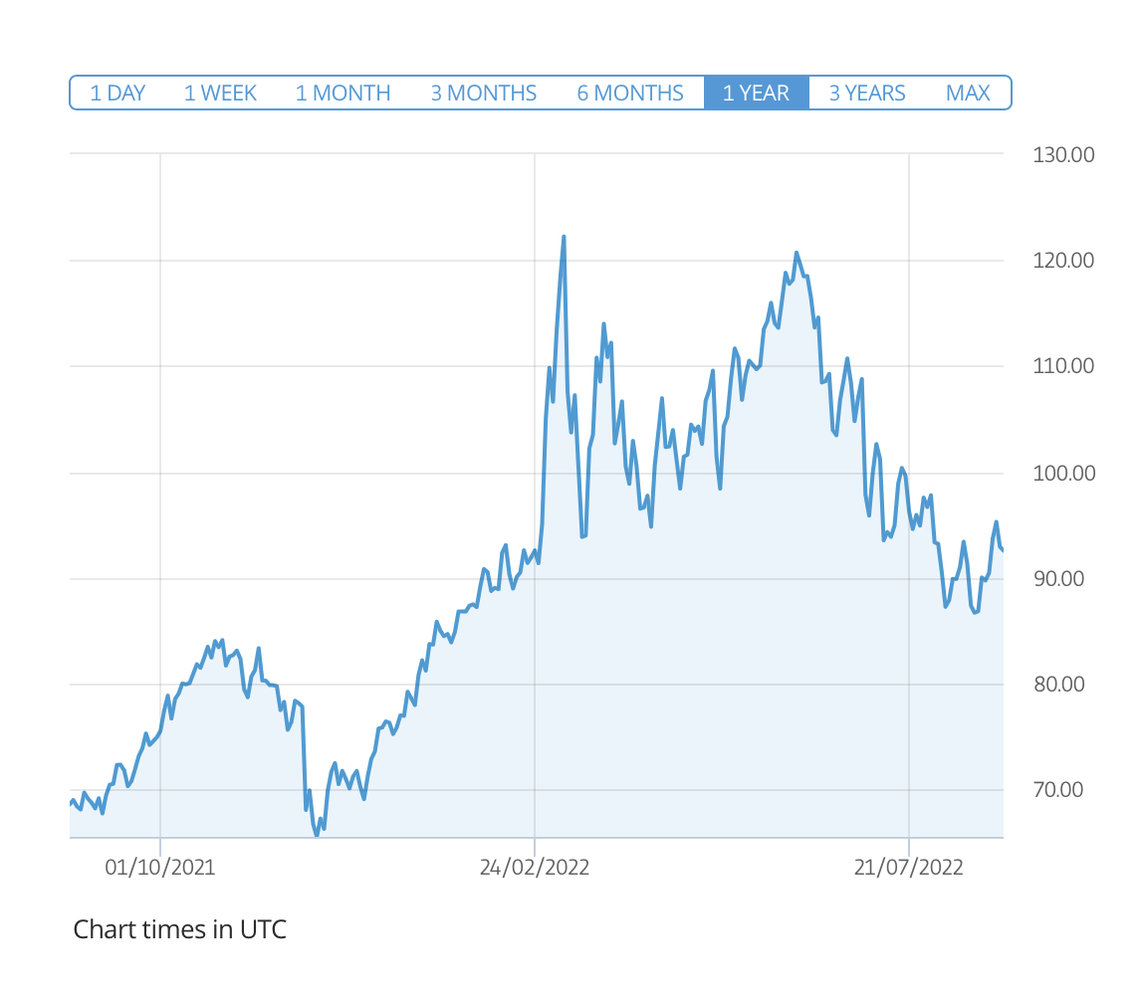
Task: Click the 24/02/2022 date axis label
Action: pyautogui.click(x=534, y=867)
